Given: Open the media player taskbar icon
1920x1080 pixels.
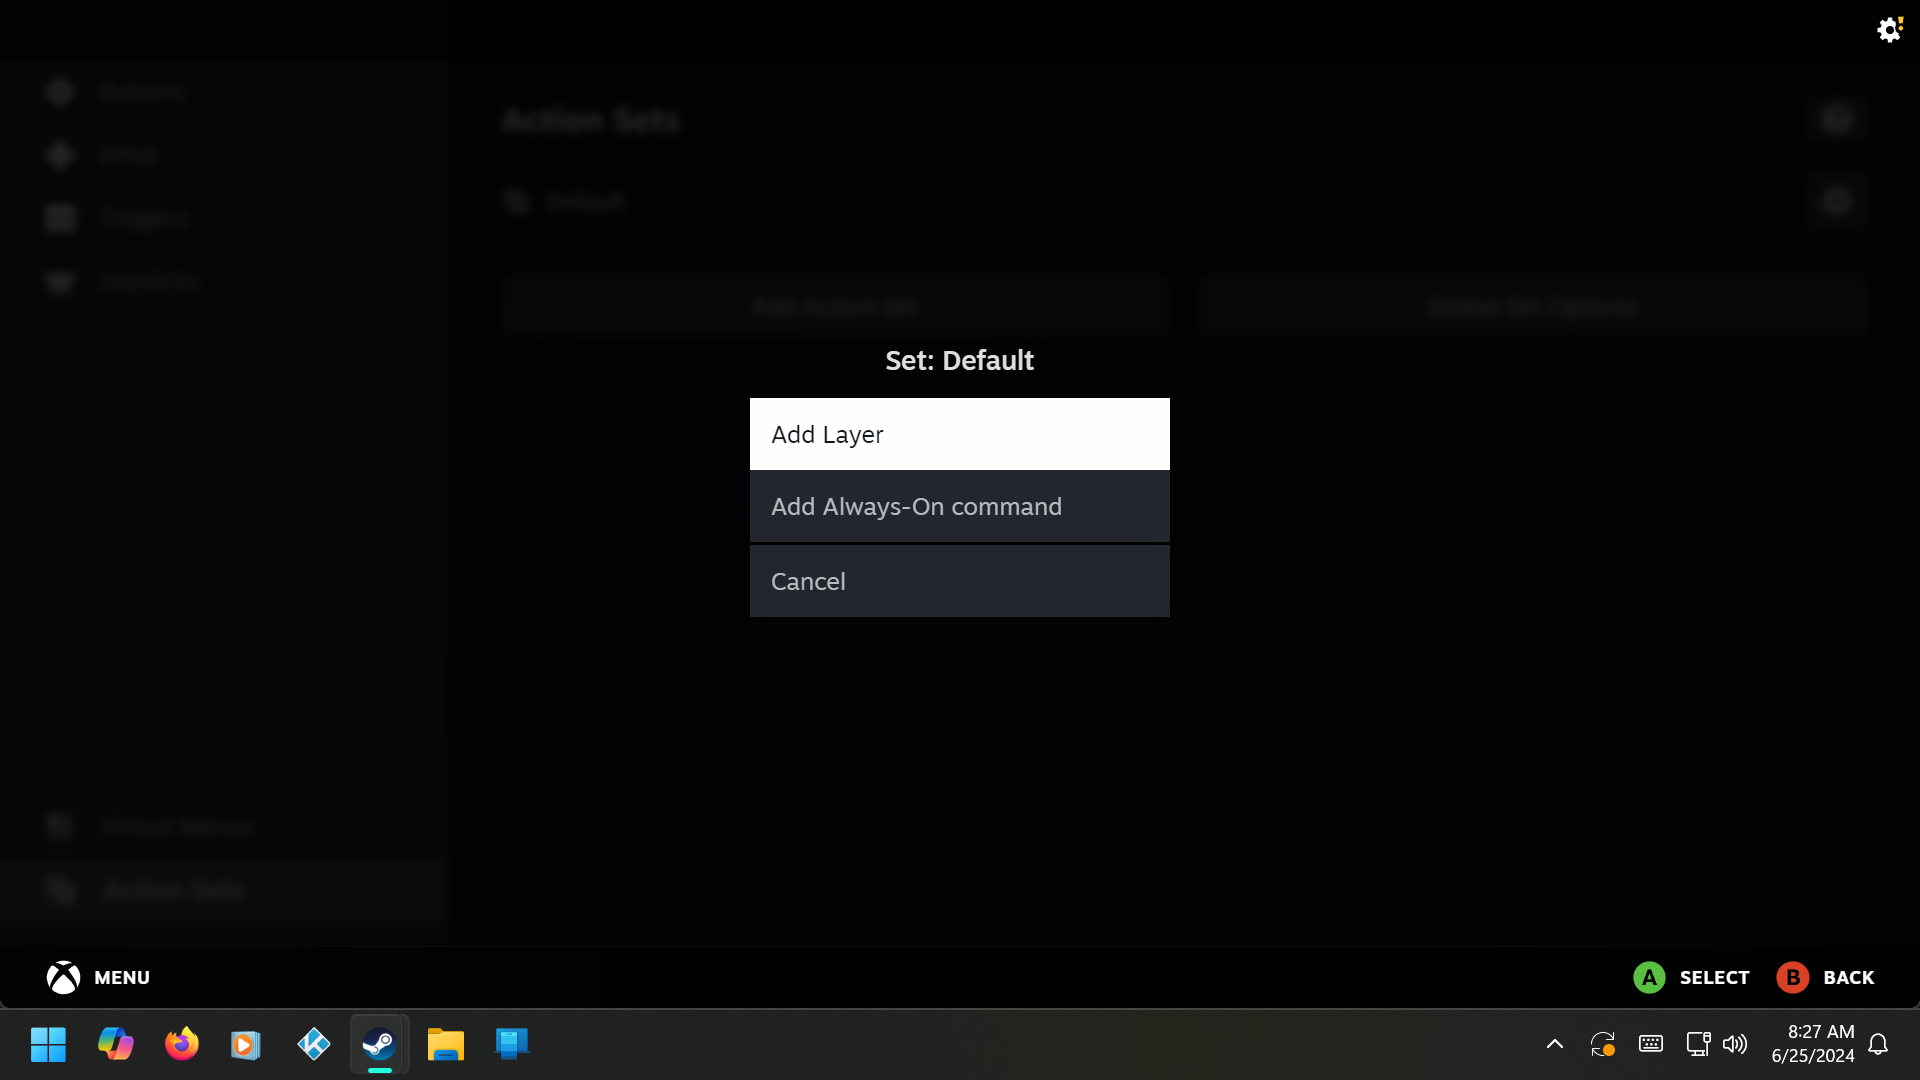Looking at the screenshot, I should [246, 1044].
